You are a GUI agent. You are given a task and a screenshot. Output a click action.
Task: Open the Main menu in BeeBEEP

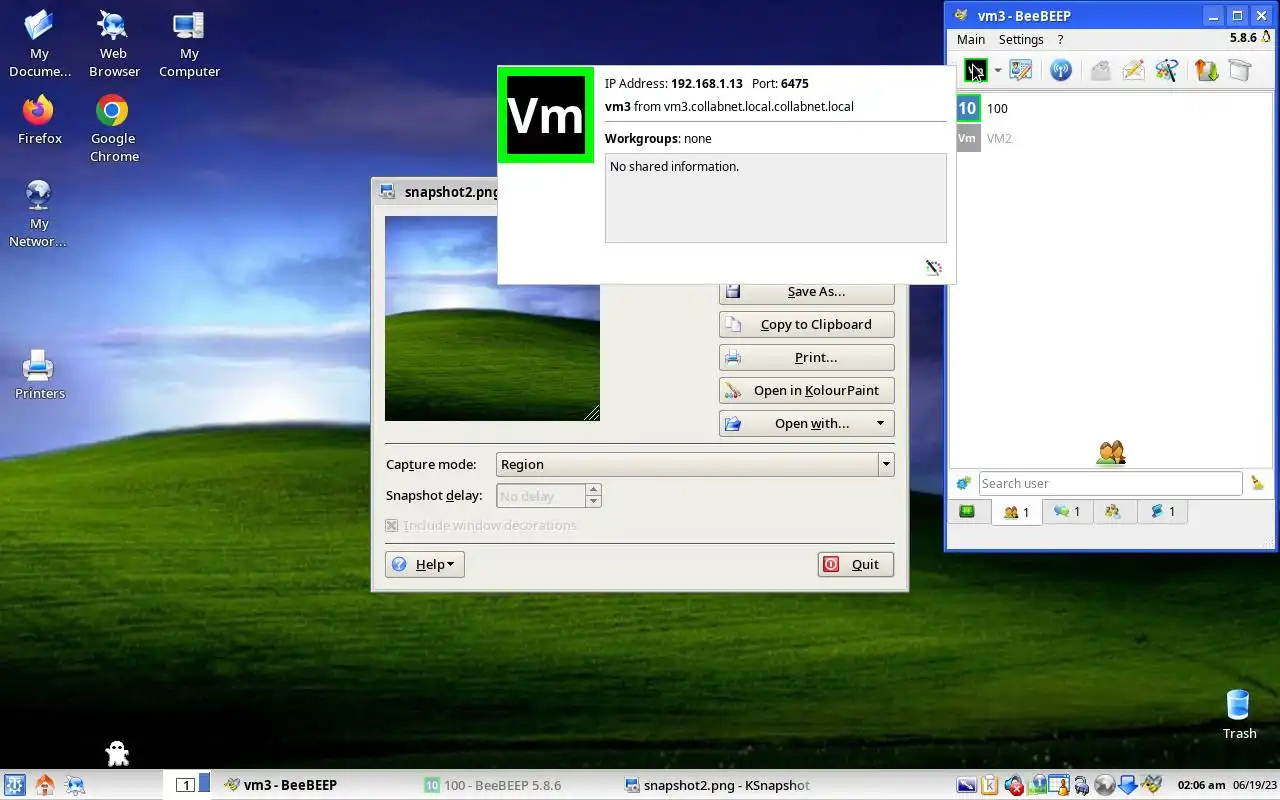(971, 39)
